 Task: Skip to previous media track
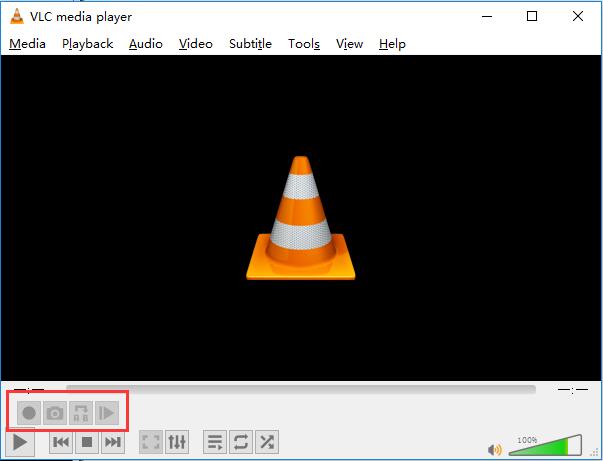61,442
